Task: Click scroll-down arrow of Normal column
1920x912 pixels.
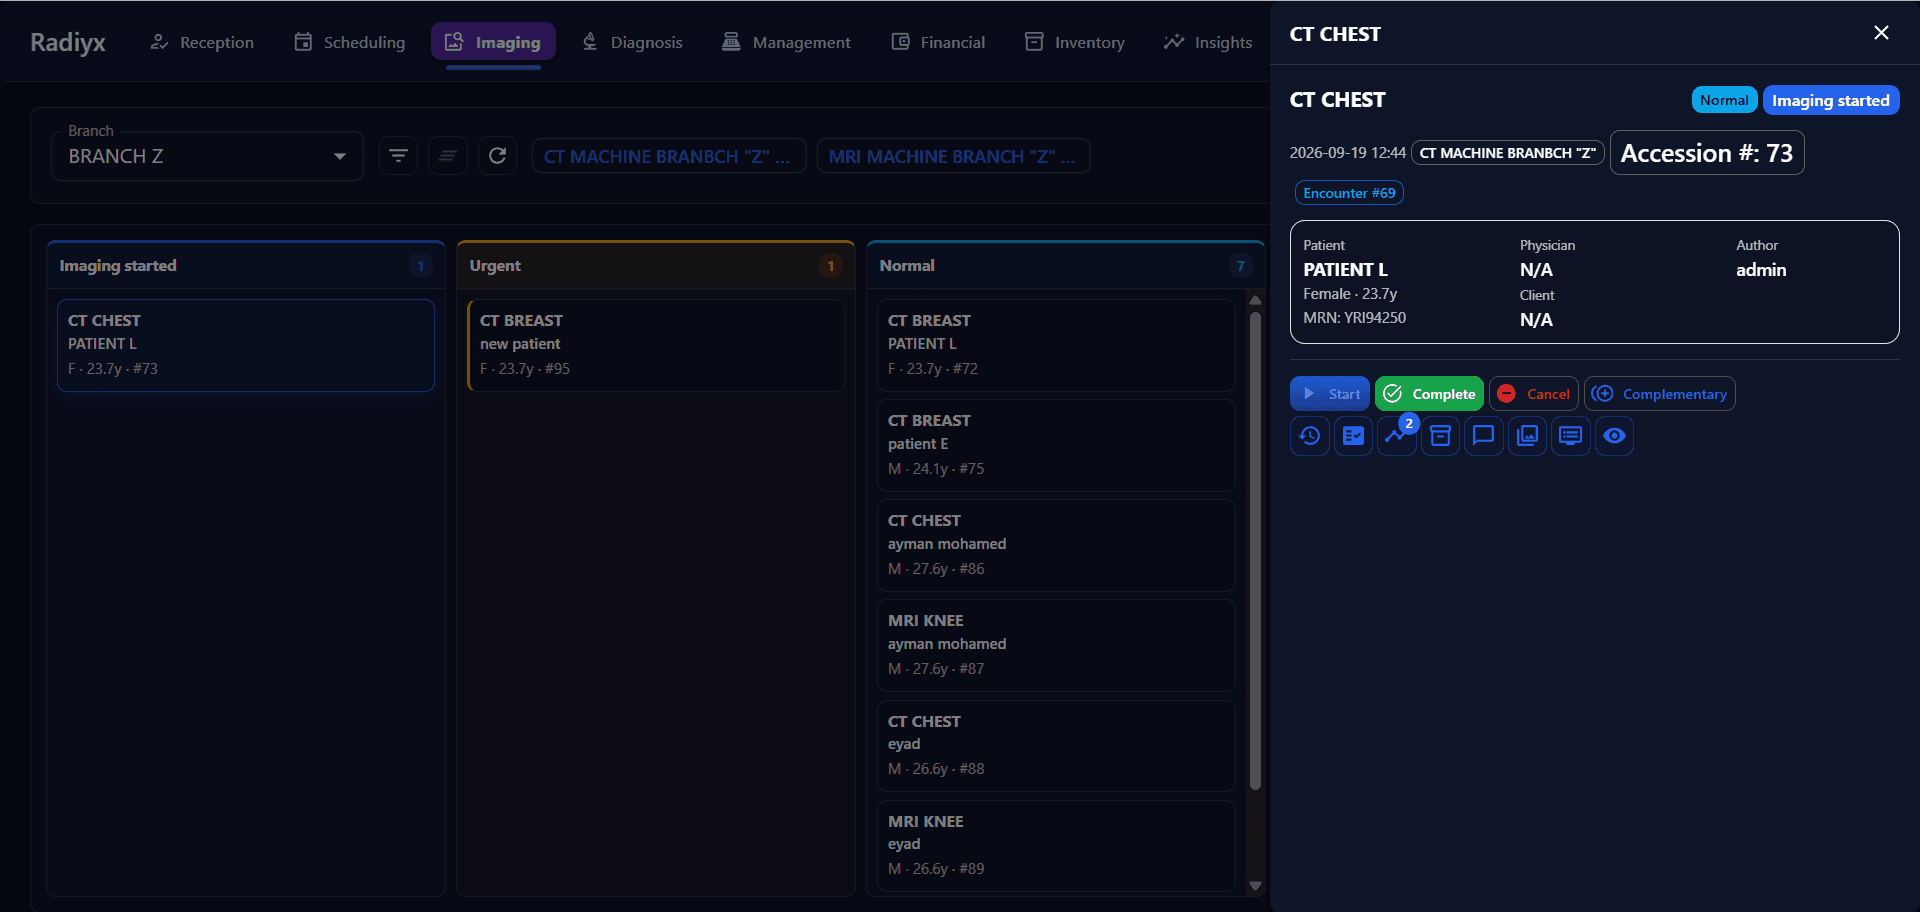Action: point(1255,886)
